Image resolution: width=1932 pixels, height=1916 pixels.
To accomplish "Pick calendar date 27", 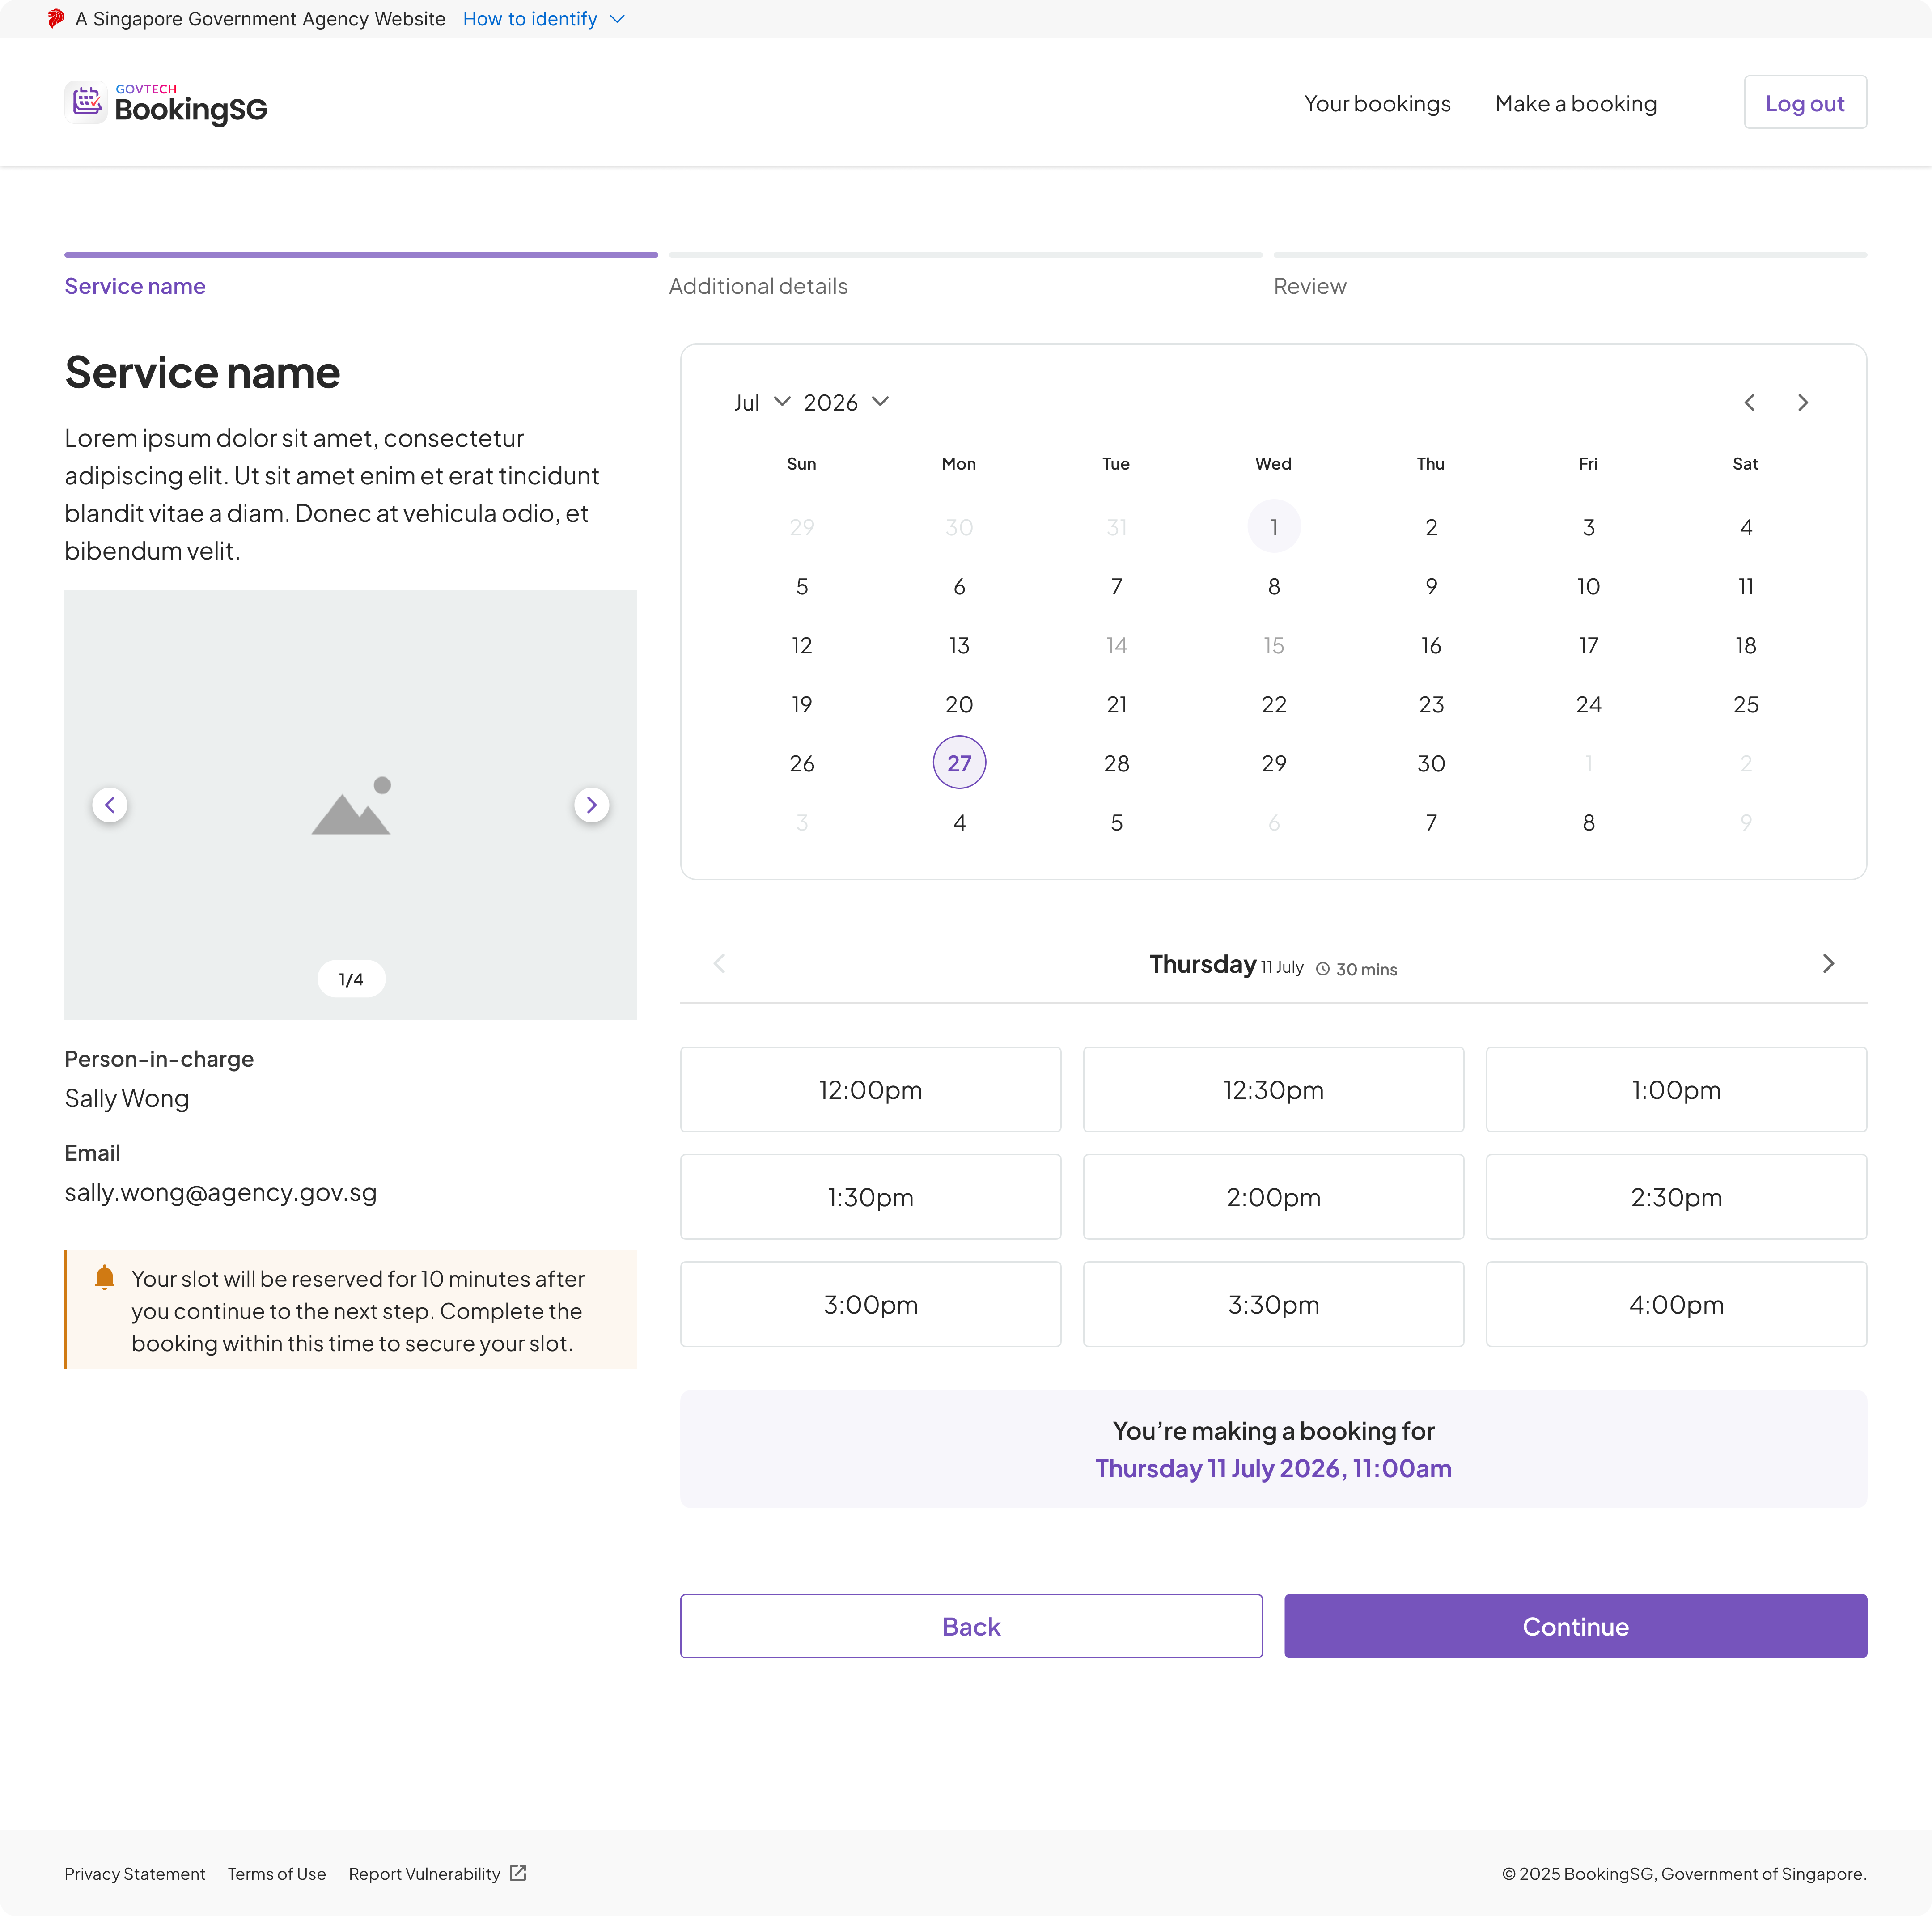I will pos(959,763).
